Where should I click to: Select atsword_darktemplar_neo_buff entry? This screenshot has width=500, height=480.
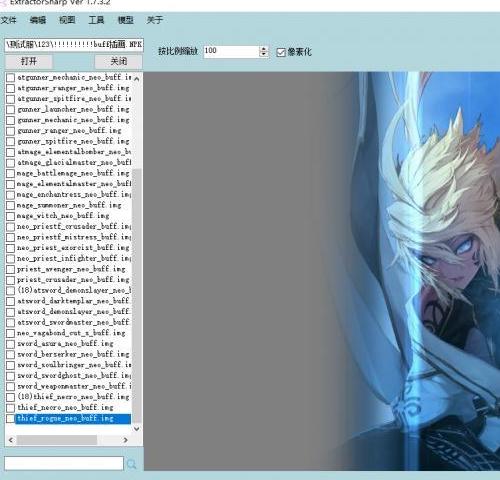click(x=73, y=301)
